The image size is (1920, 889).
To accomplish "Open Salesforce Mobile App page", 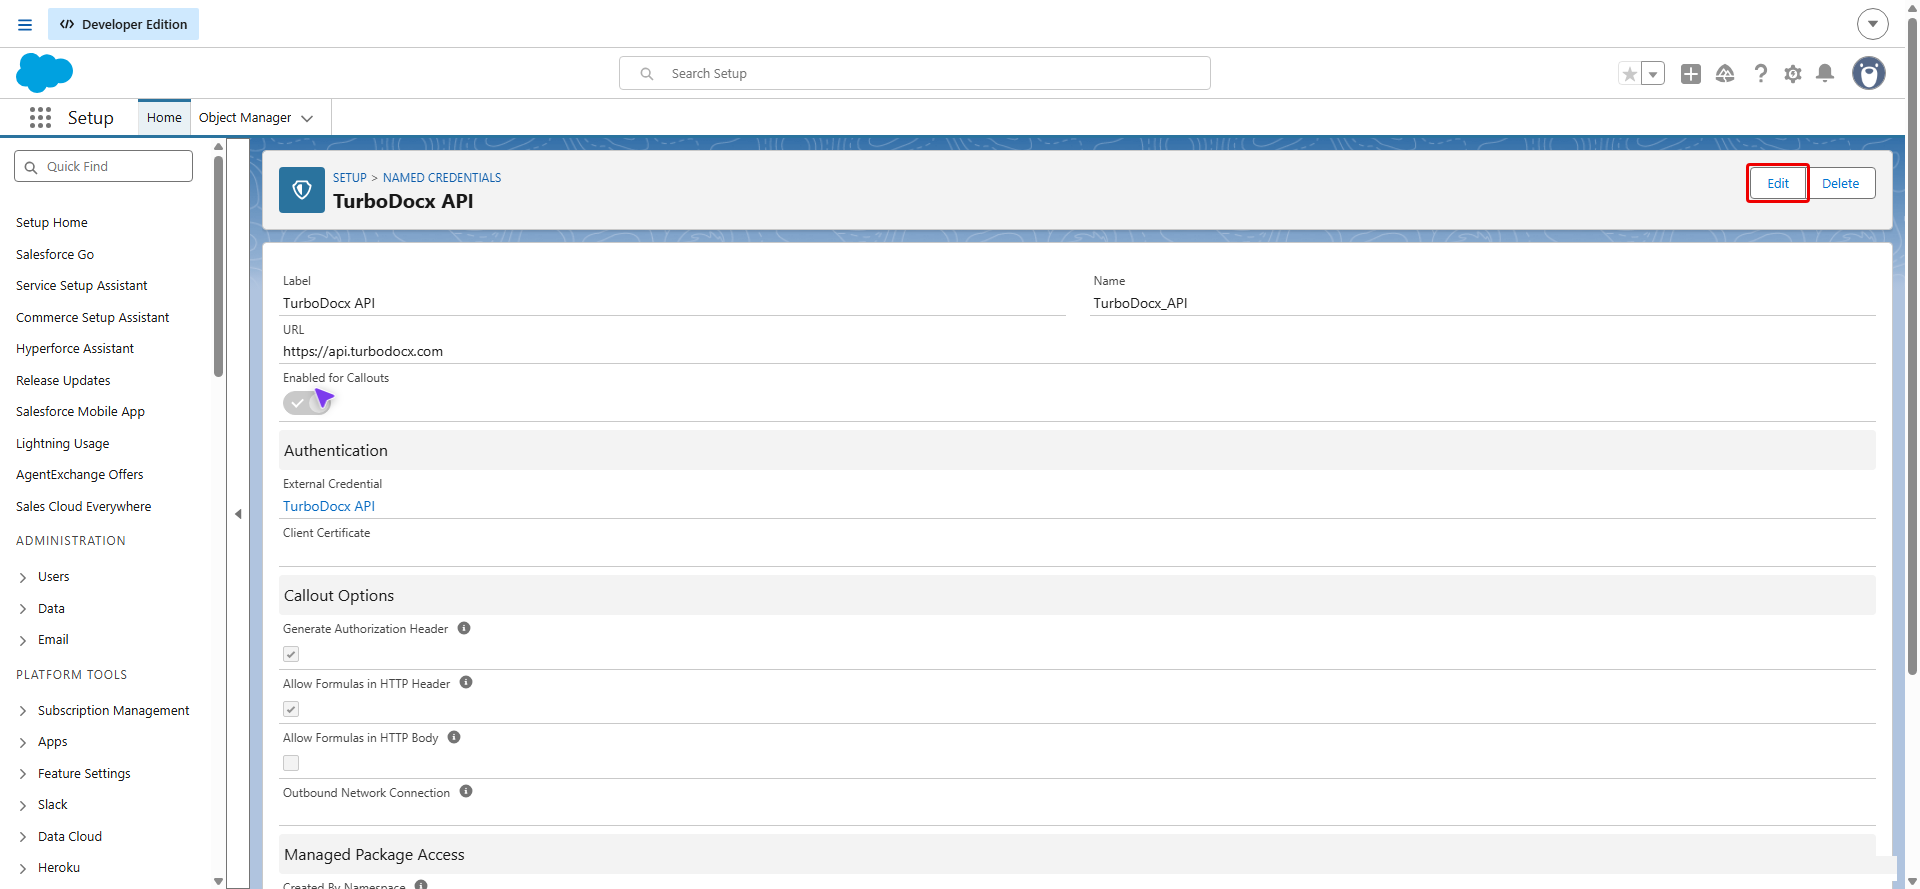I will [x=80, y=412].
